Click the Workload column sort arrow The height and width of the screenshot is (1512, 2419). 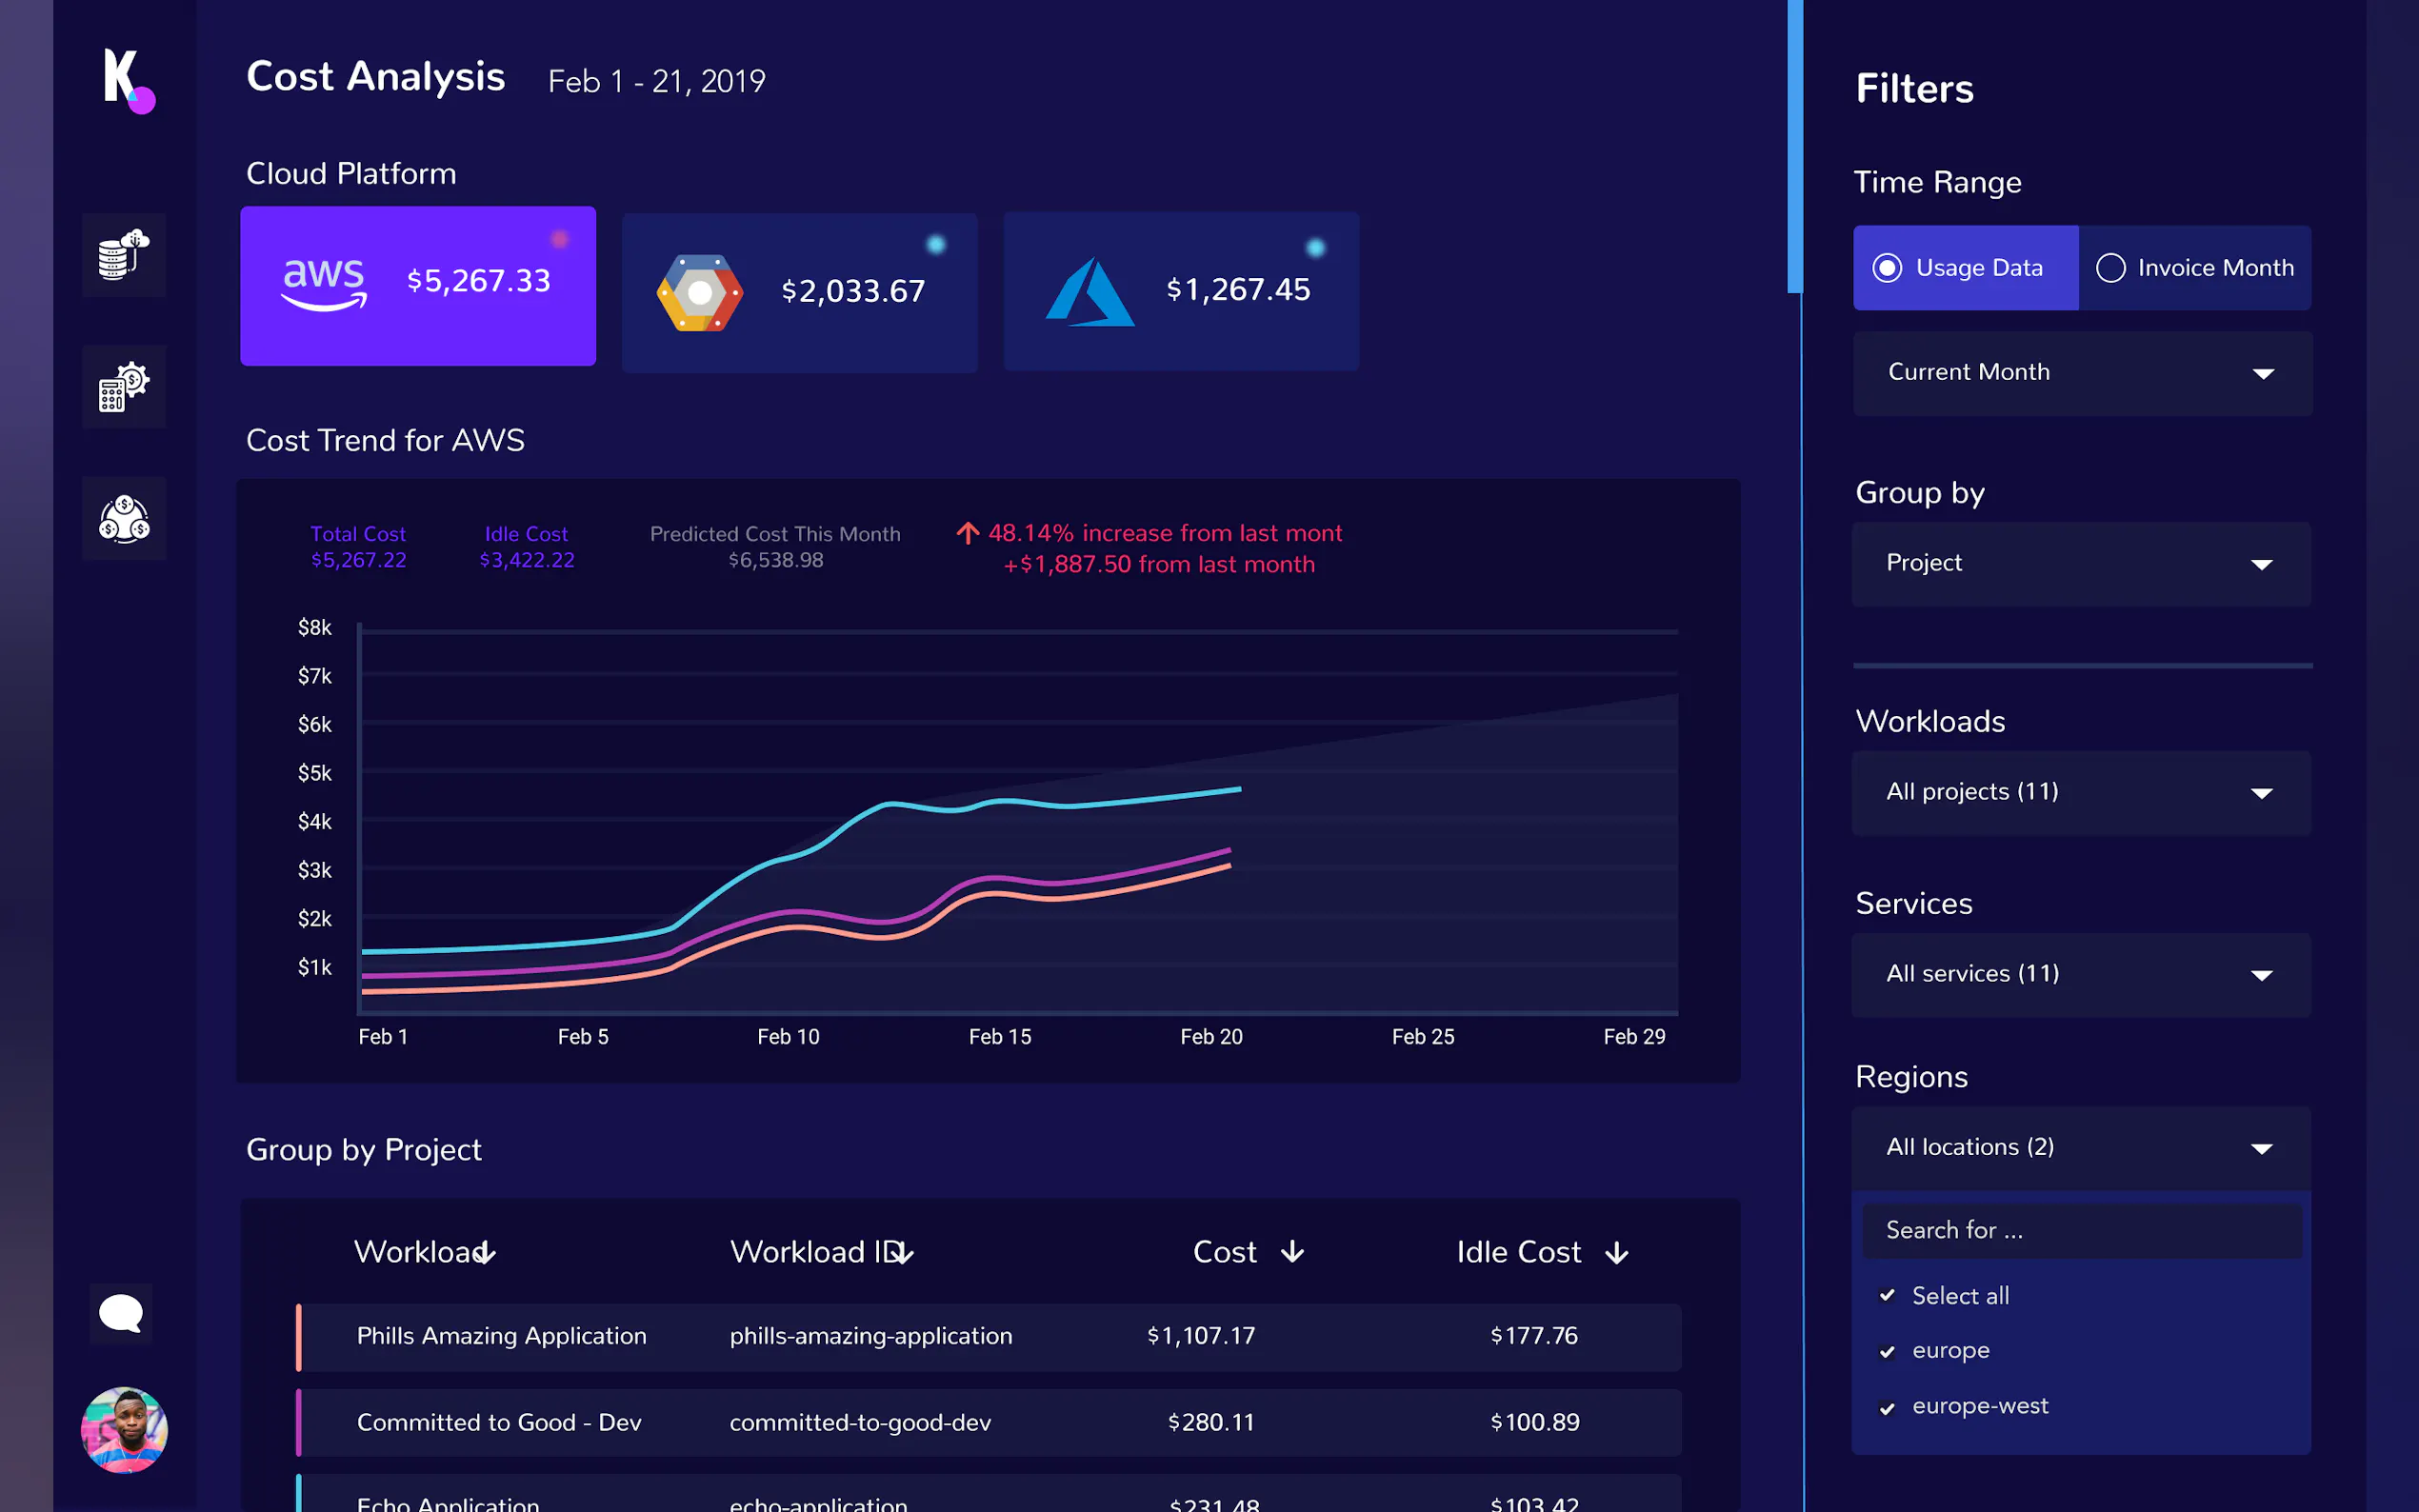point(485,1253)
